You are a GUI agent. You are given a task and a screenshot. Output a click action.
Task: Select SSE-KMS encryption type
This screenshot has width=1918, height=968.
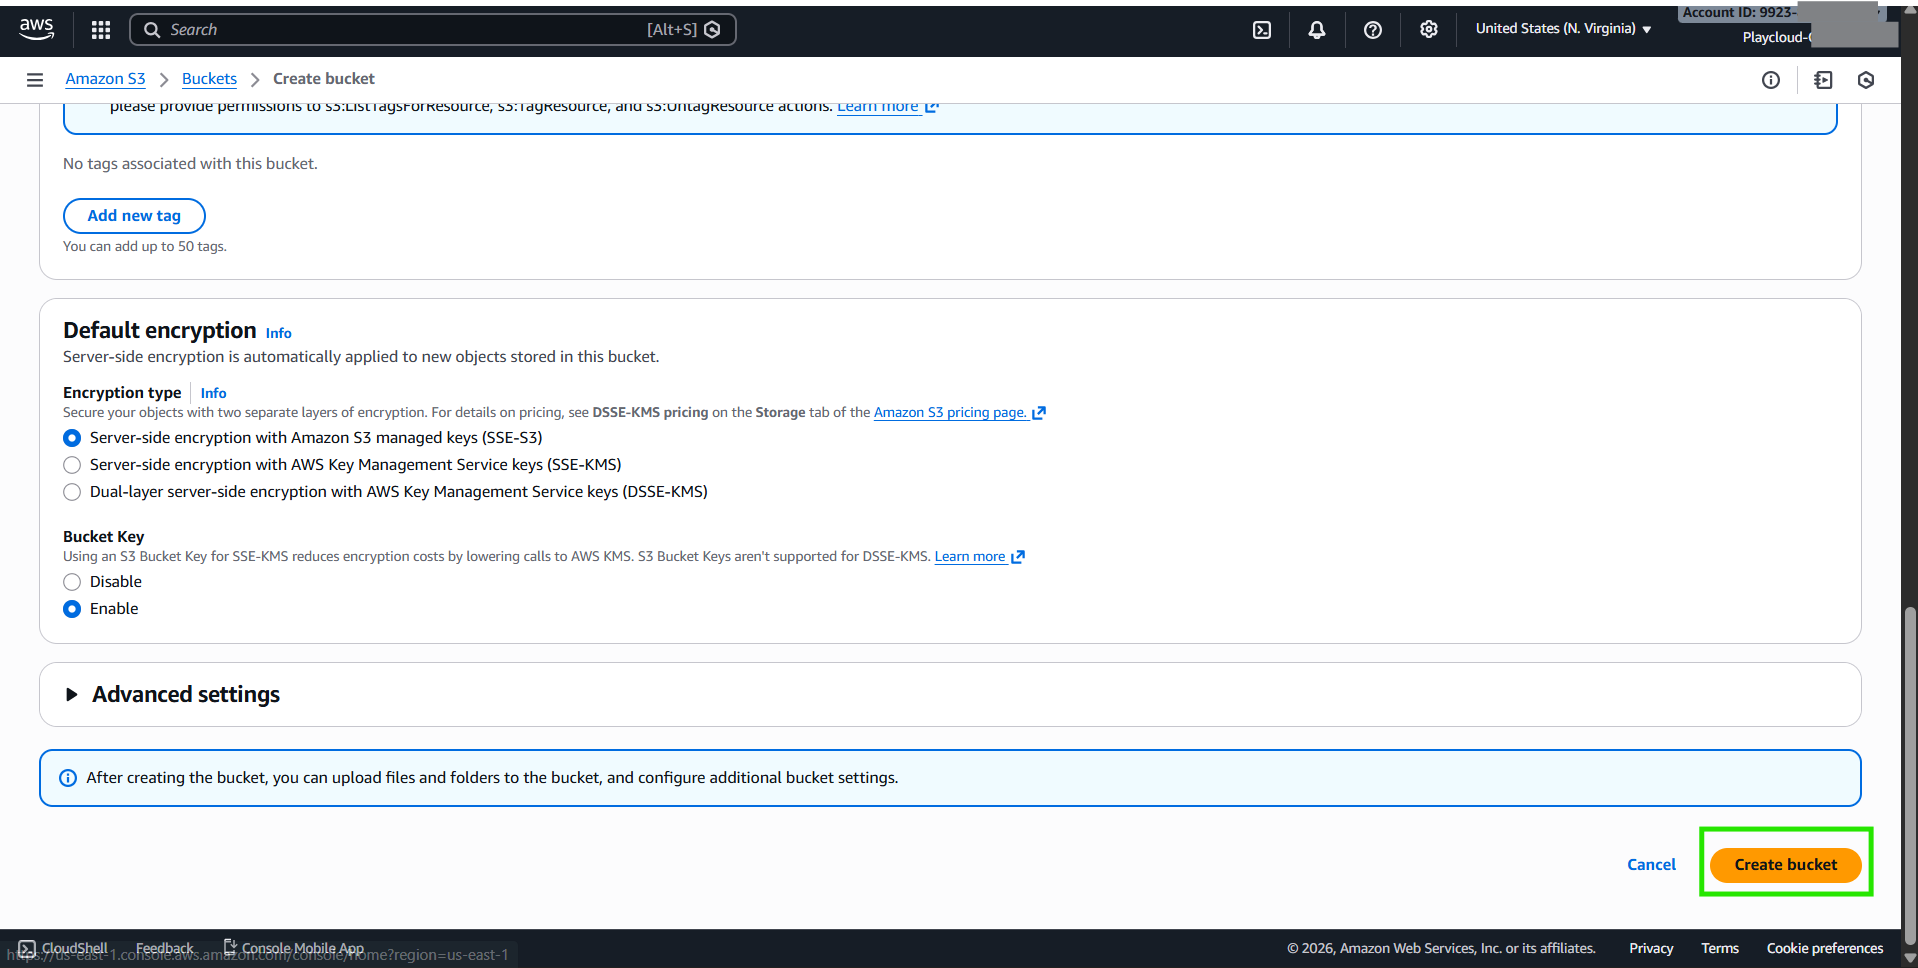(x=72, y=465)
